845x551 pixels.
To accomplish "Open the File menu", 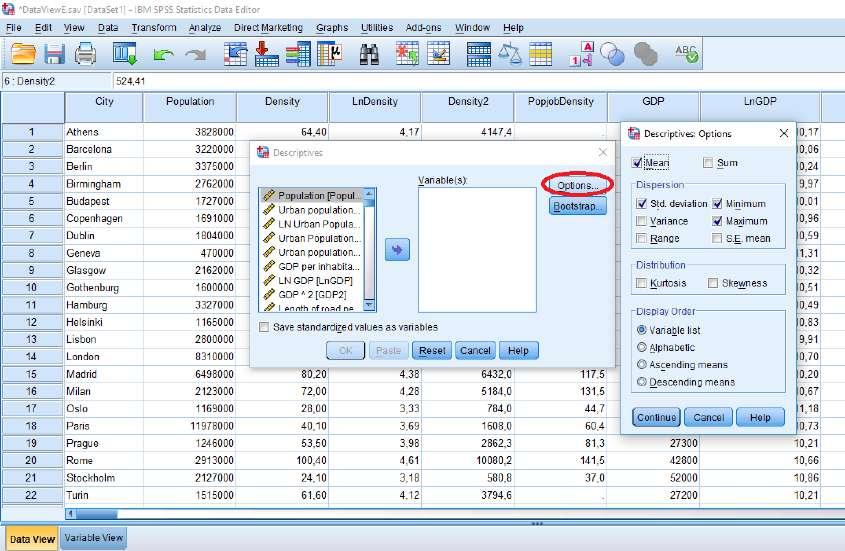I will [14, 27].
